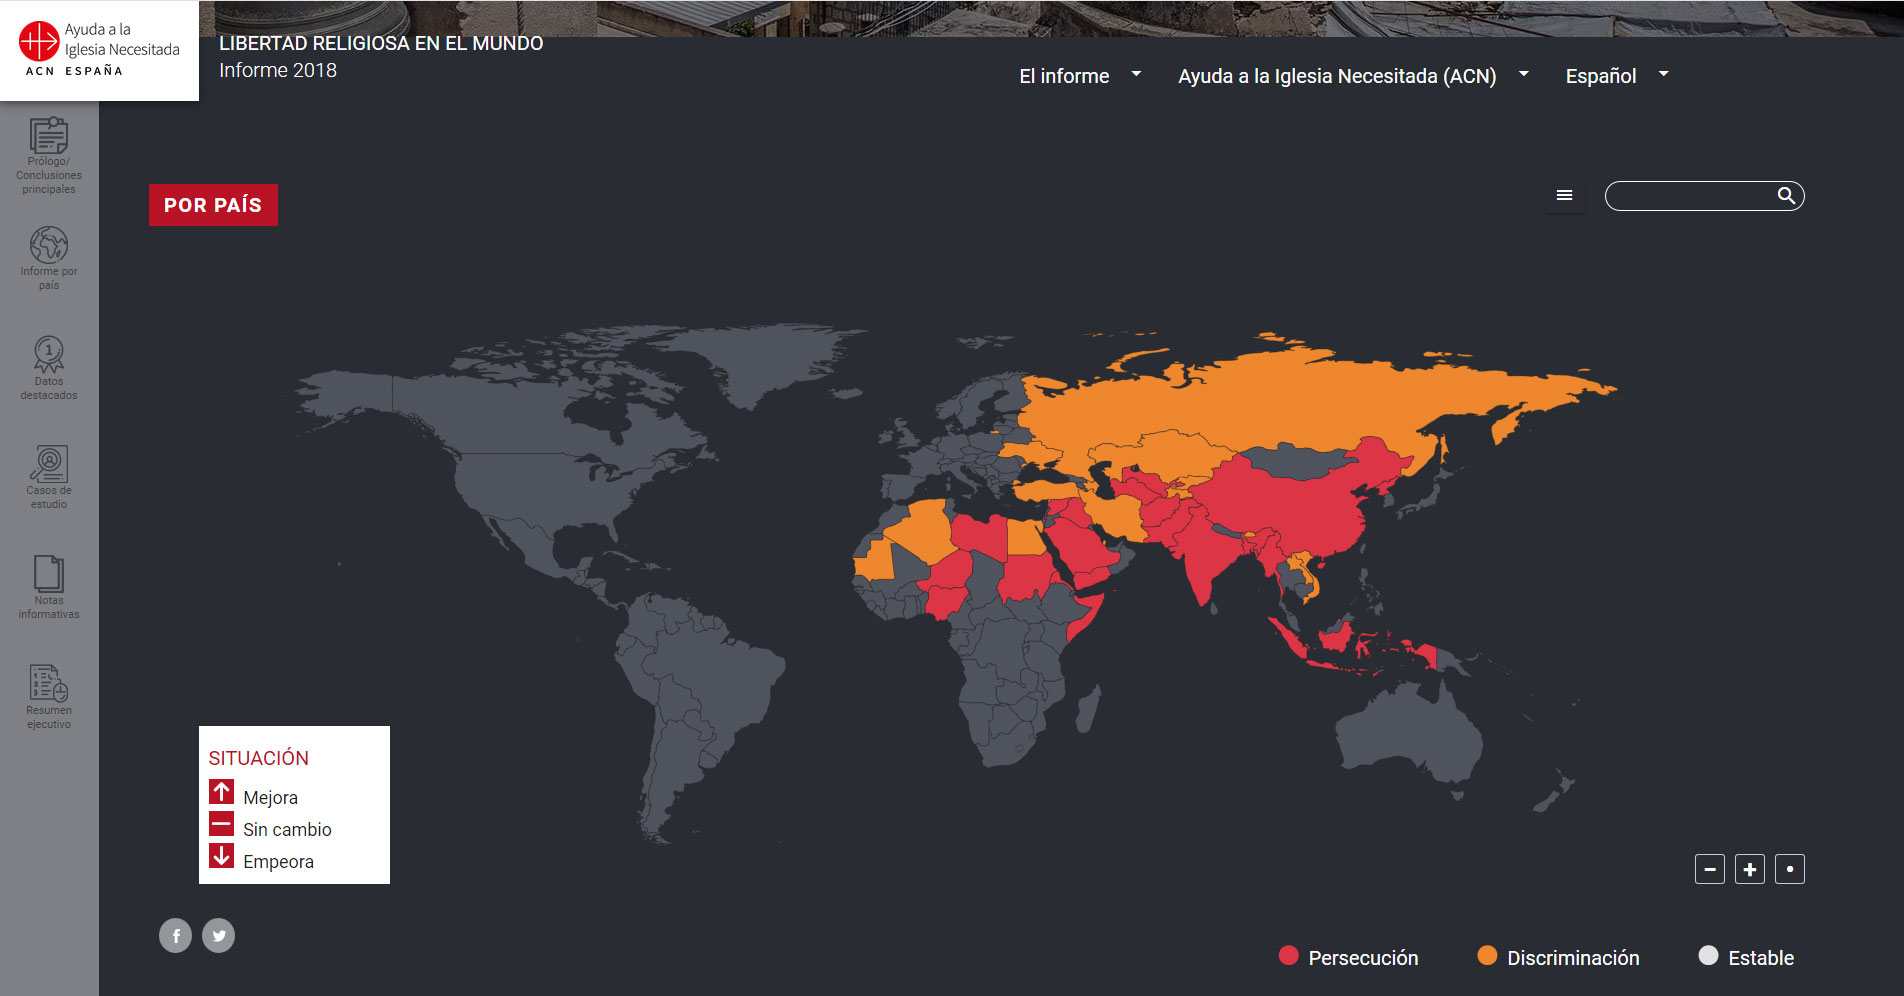This screenshot has width=1904, height=996.
Task: Open the hamburger list menu button
Action: [x=1565, y=196]
